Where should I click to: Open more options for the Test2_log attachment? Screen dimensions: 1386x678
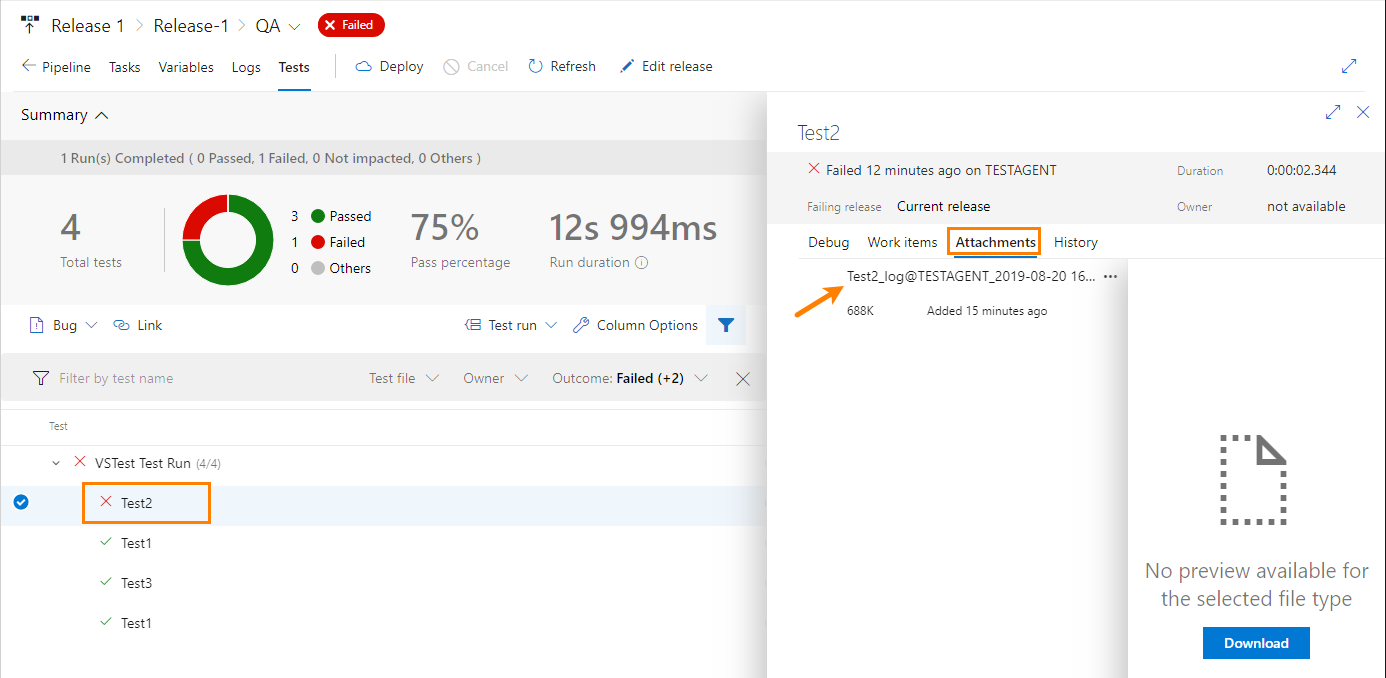click(1109, 276)
